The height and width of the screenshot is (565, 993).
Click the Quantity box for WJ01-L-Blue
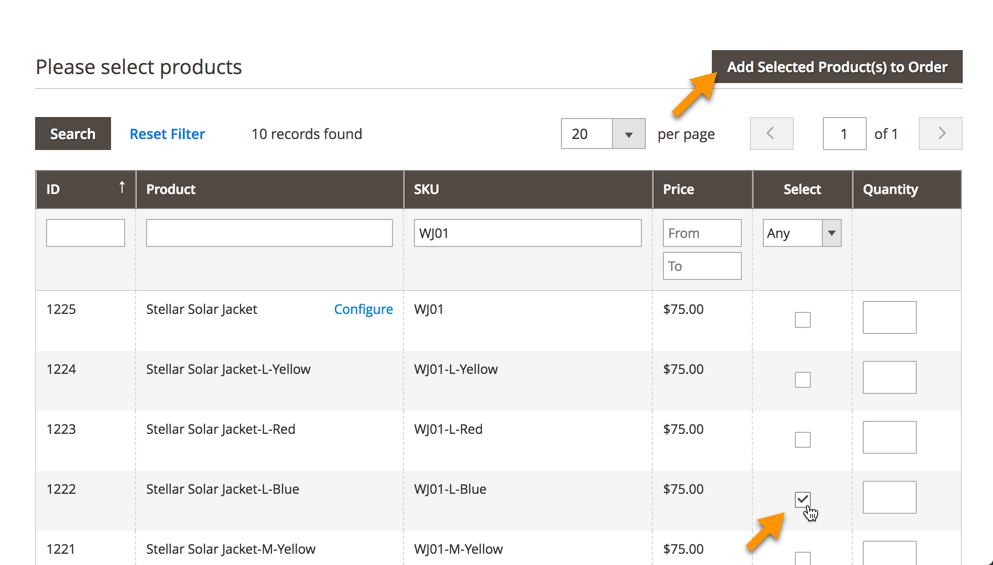pyautogui.click(x=889, y=497)
